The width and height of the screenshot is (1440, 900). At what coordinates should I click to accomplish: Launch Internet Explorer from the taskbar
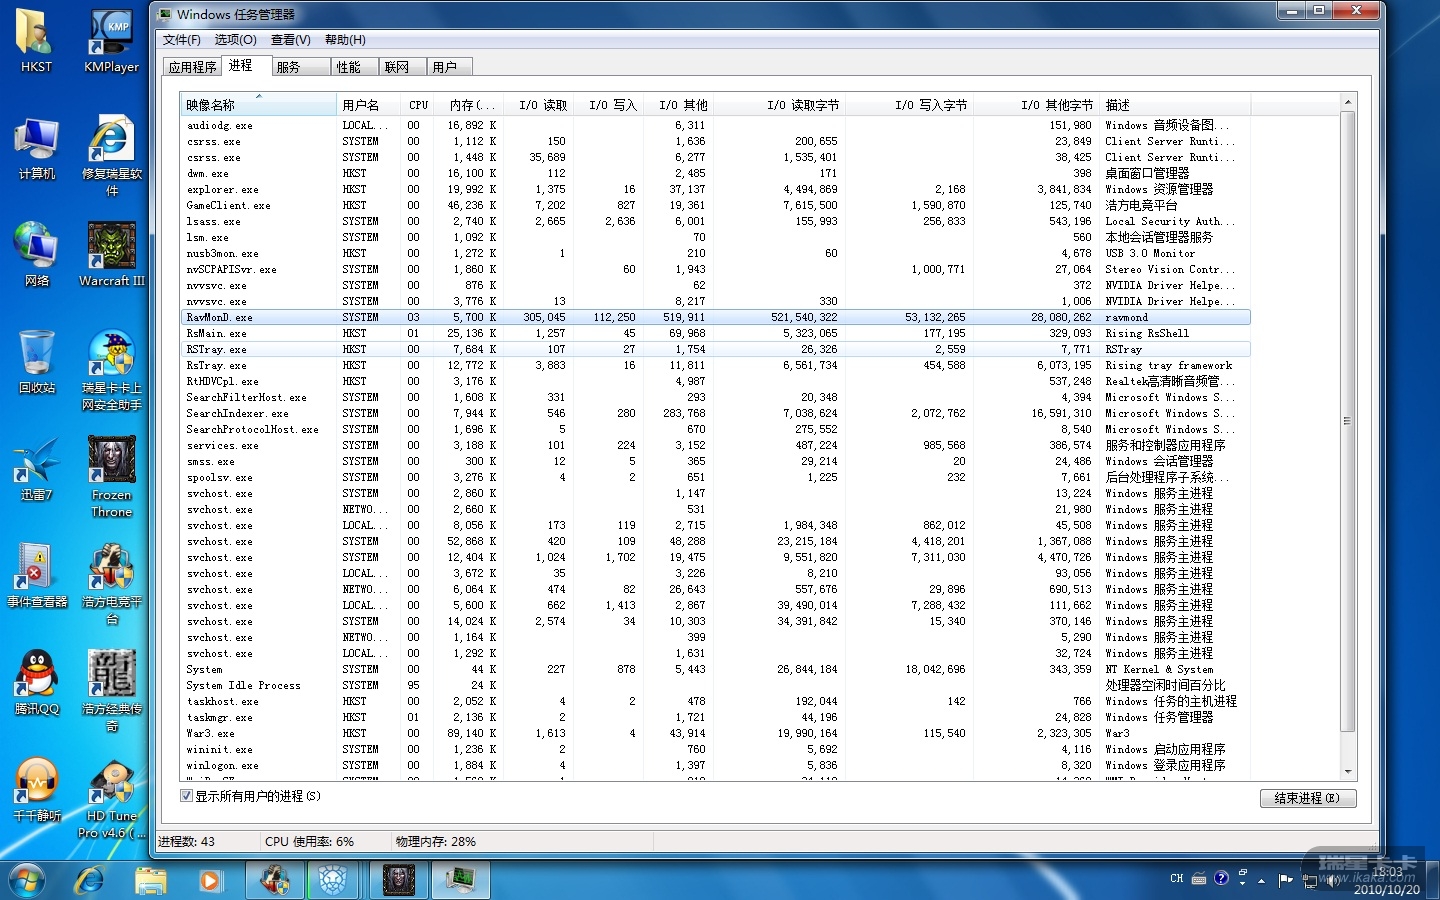point(90,880)
